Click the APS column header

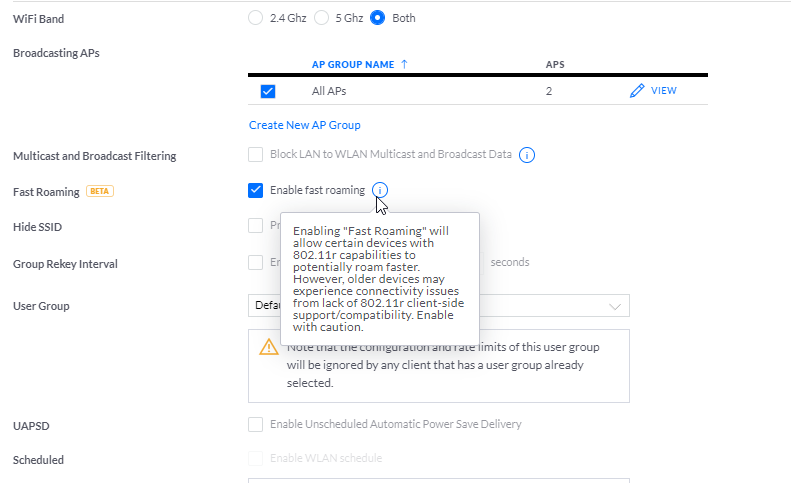pos(555,64)
